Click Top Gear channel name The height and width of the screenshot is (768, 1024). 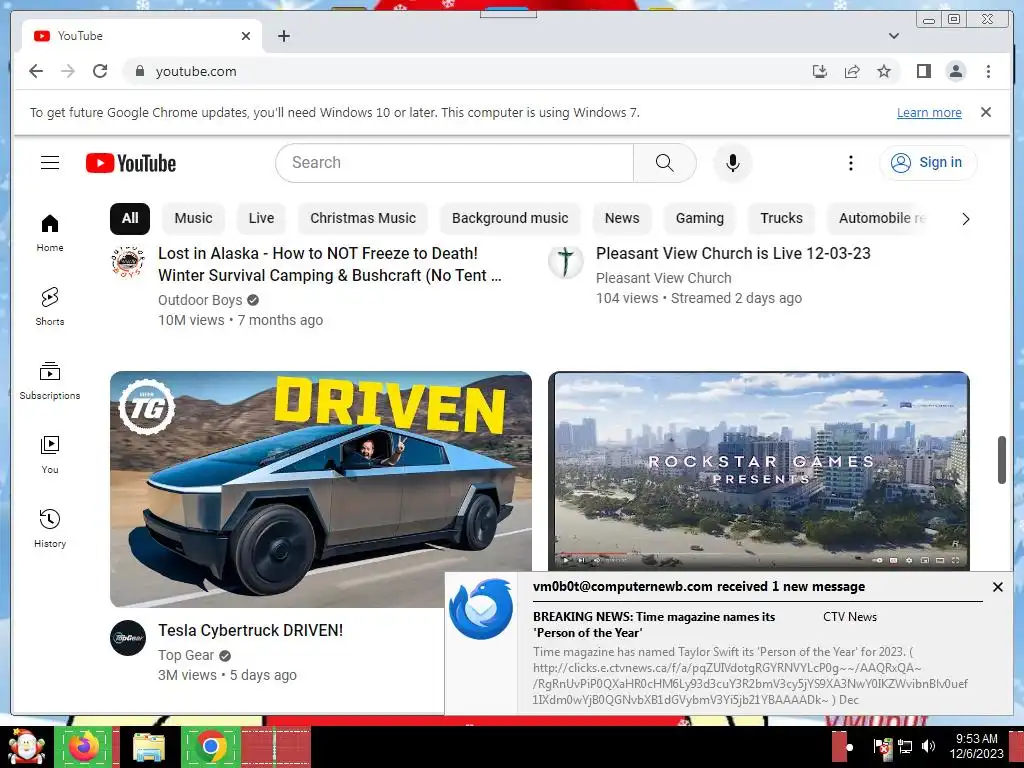coord(185,655)
